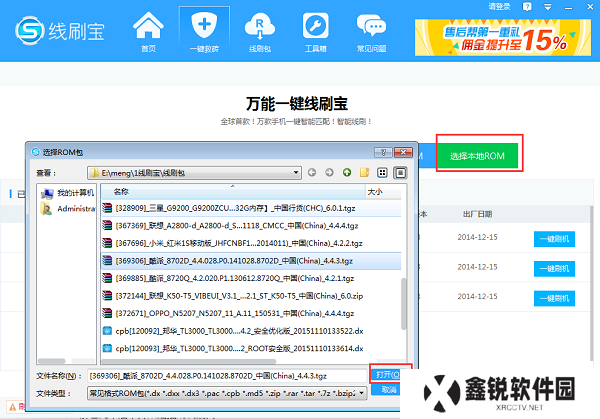Open the main menu dropdown icon in title bar
This screenshot has width=600, height=419.
[x=548, y=7]
